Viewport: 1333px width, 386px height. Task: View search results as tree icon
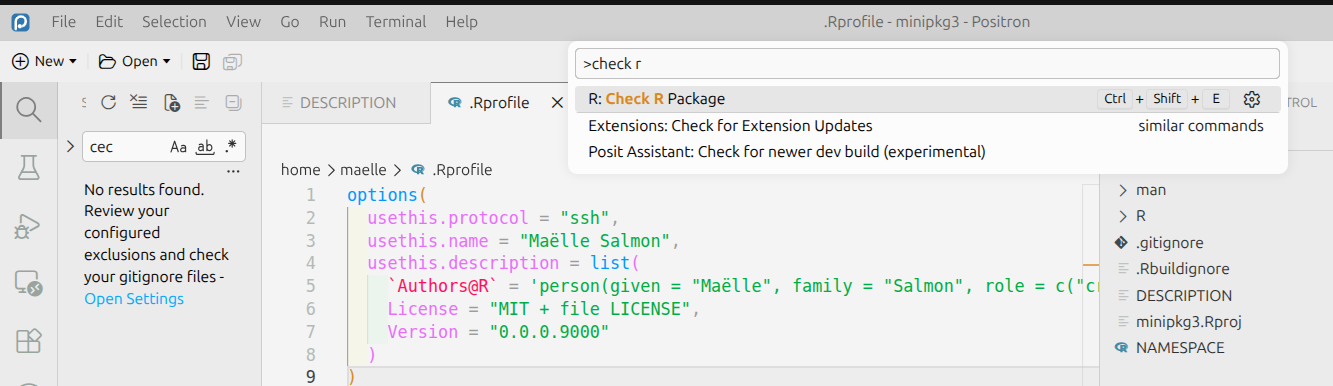pyautogui.click(x=201, y=102)
